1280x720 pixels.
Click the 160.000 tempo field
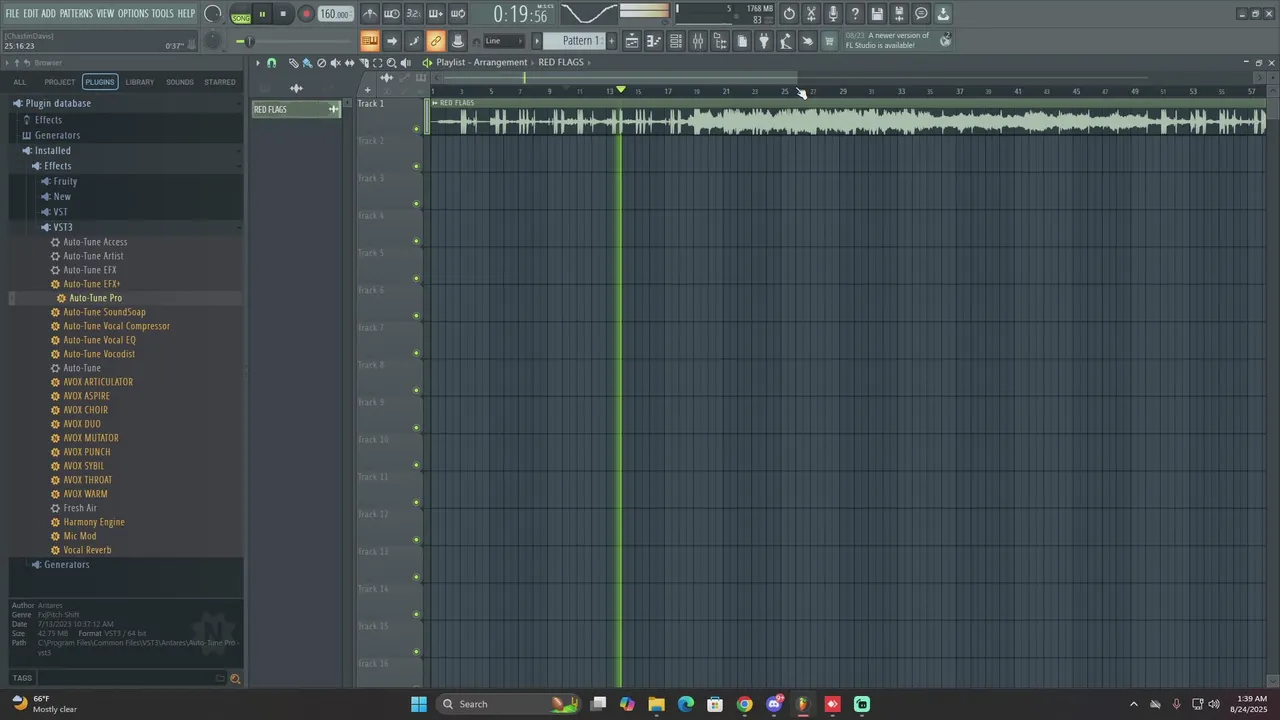[334, 14]
